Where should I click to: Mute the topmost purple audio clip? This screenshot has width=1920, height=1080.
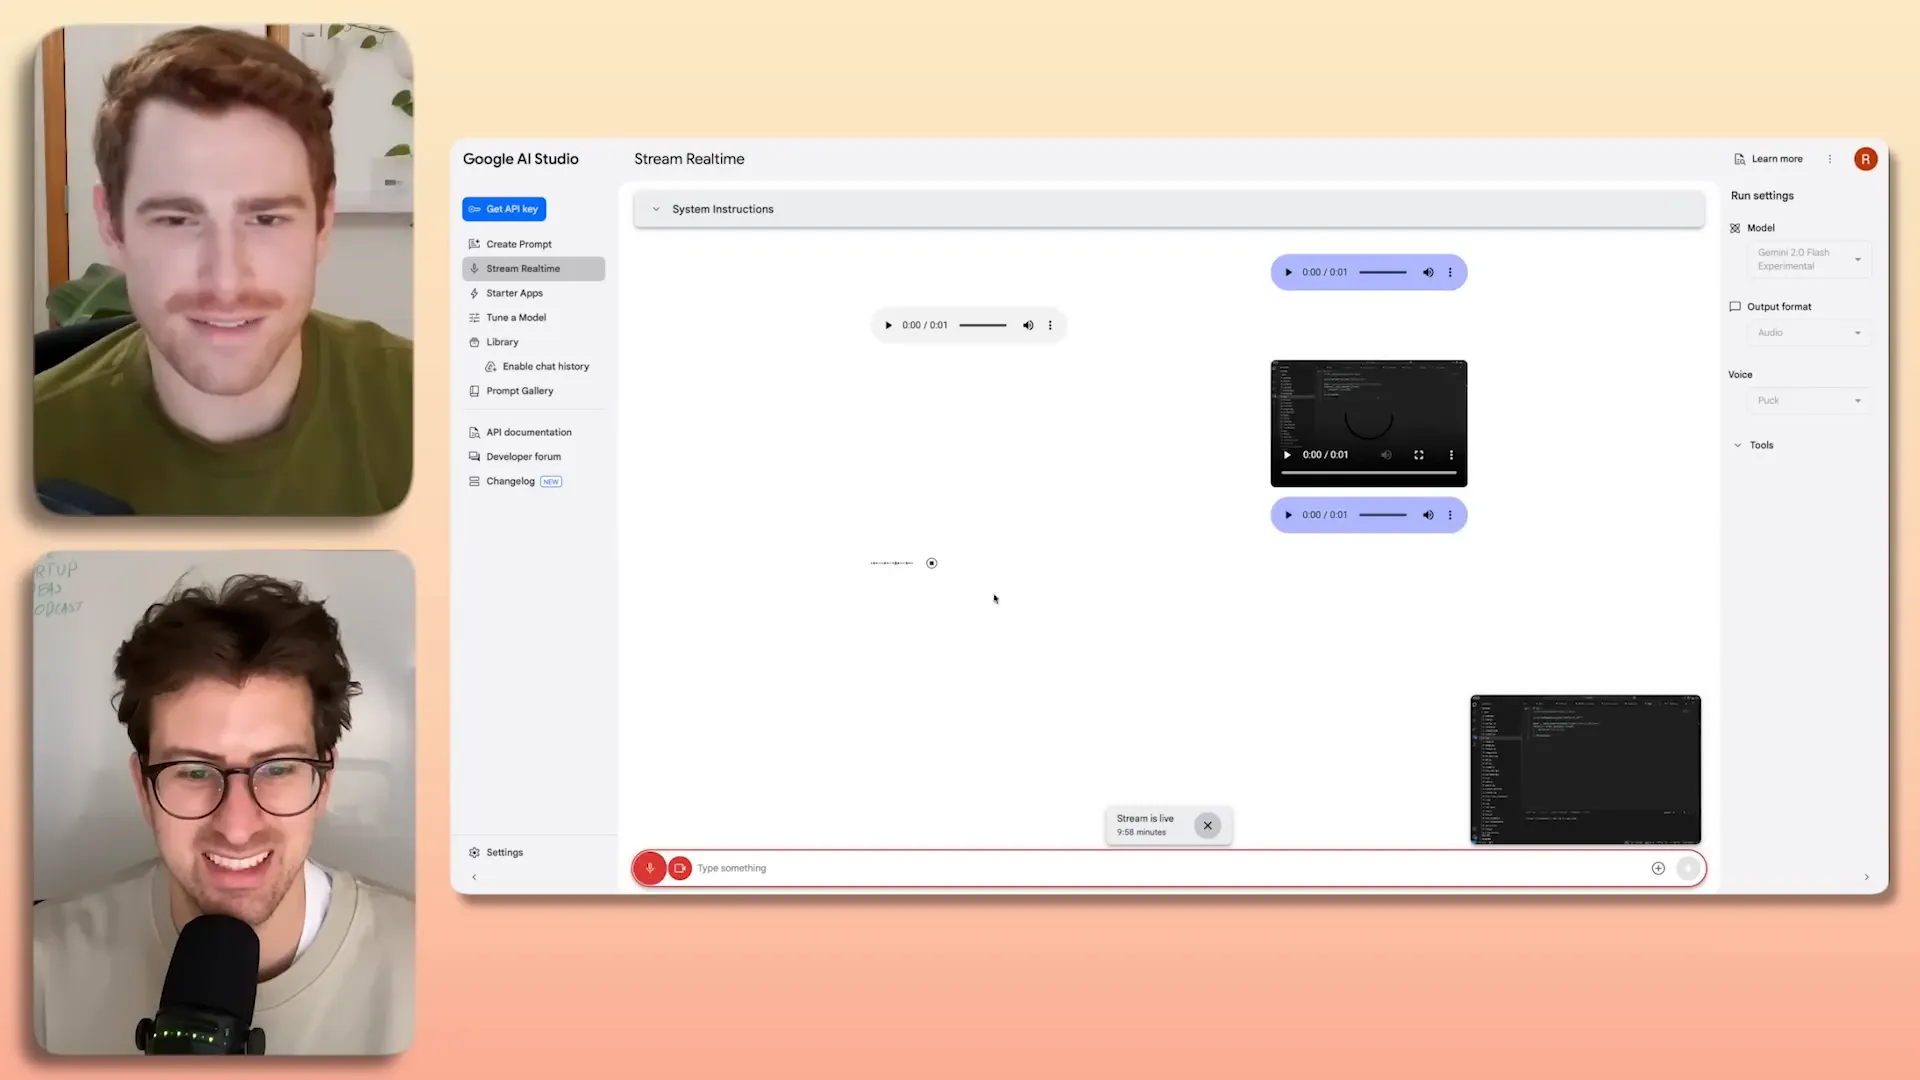click(x=1428, y=272)
